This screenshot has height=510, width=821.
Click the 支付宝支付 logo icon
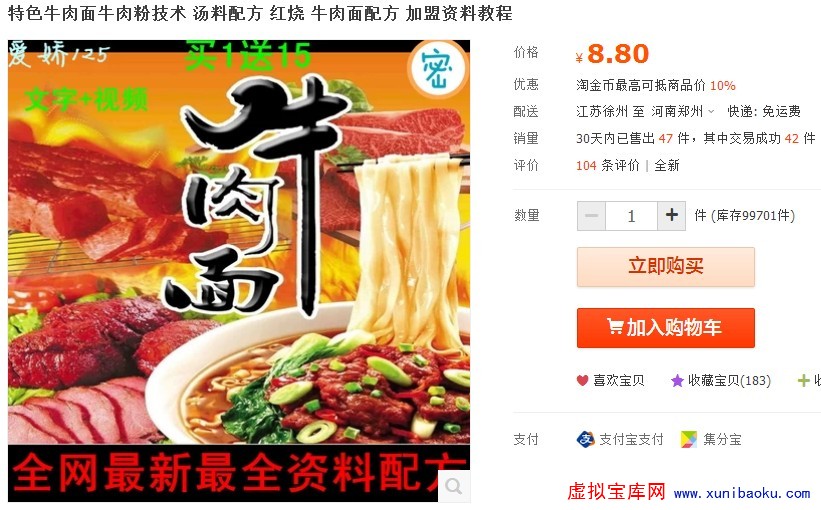click(x=585, y=439)
